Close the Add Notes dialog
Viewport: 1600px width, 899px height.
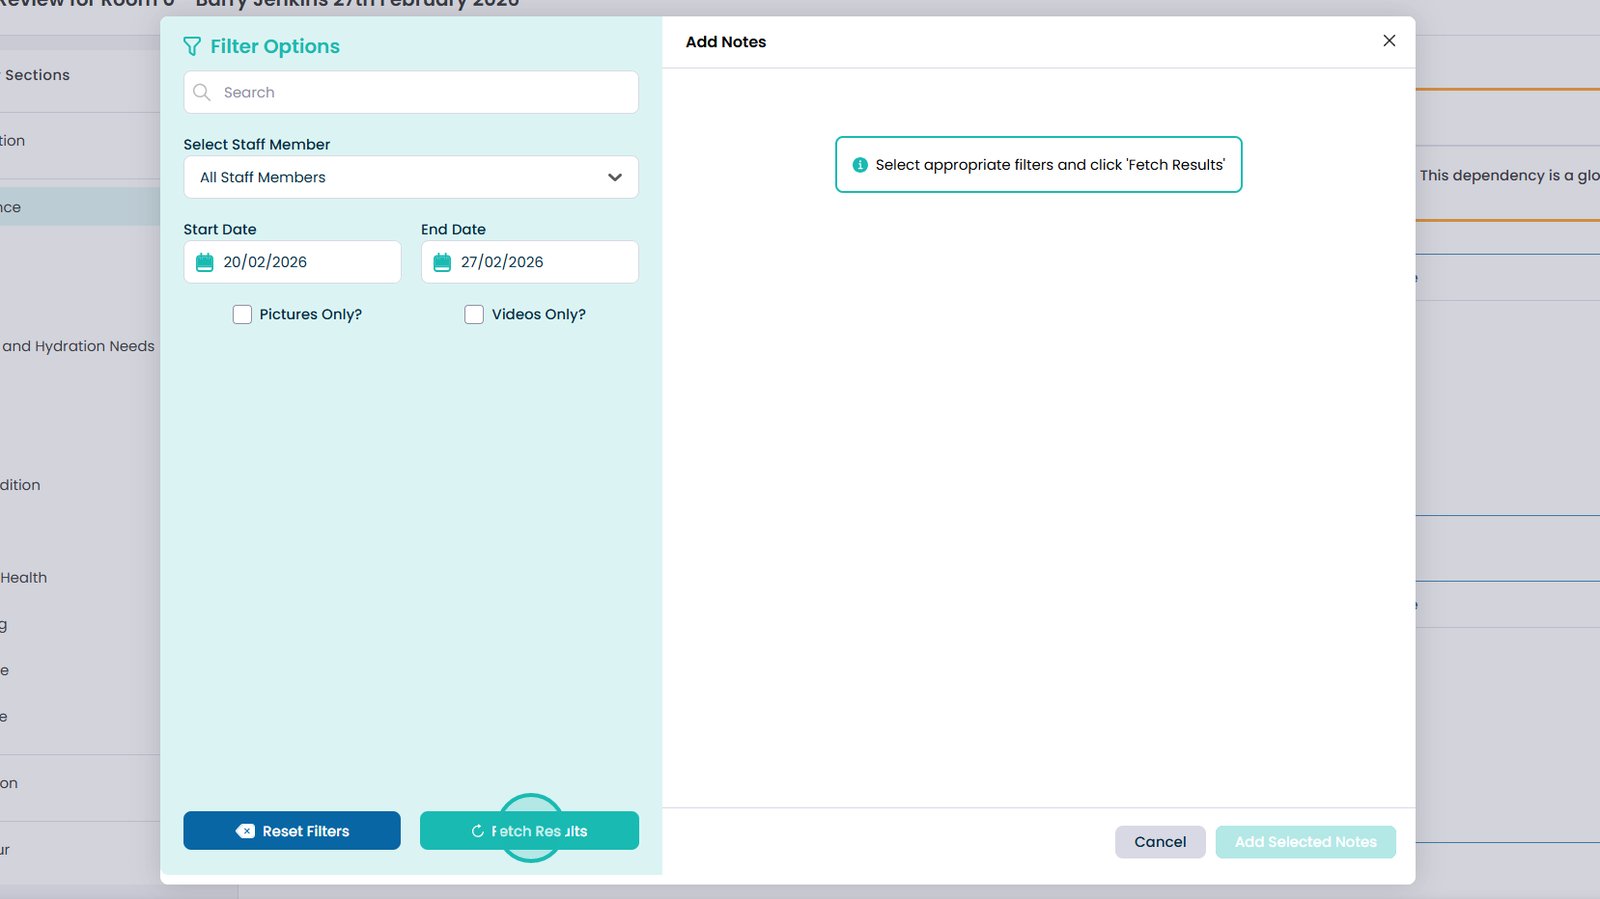pos(1389,41)
